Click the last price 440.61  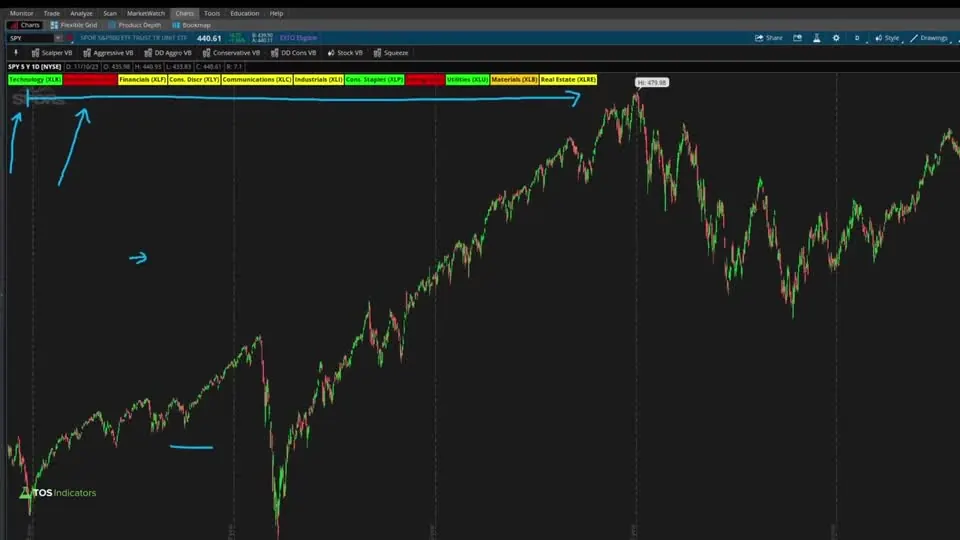point(209,38)
